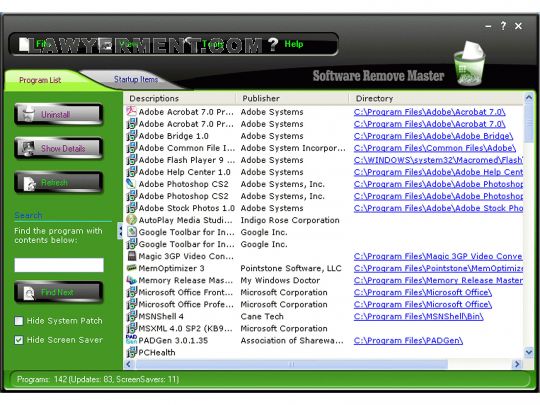
Task: Click the Adobe Help Center 1.0 icon
Action: [x=131, y=172]
